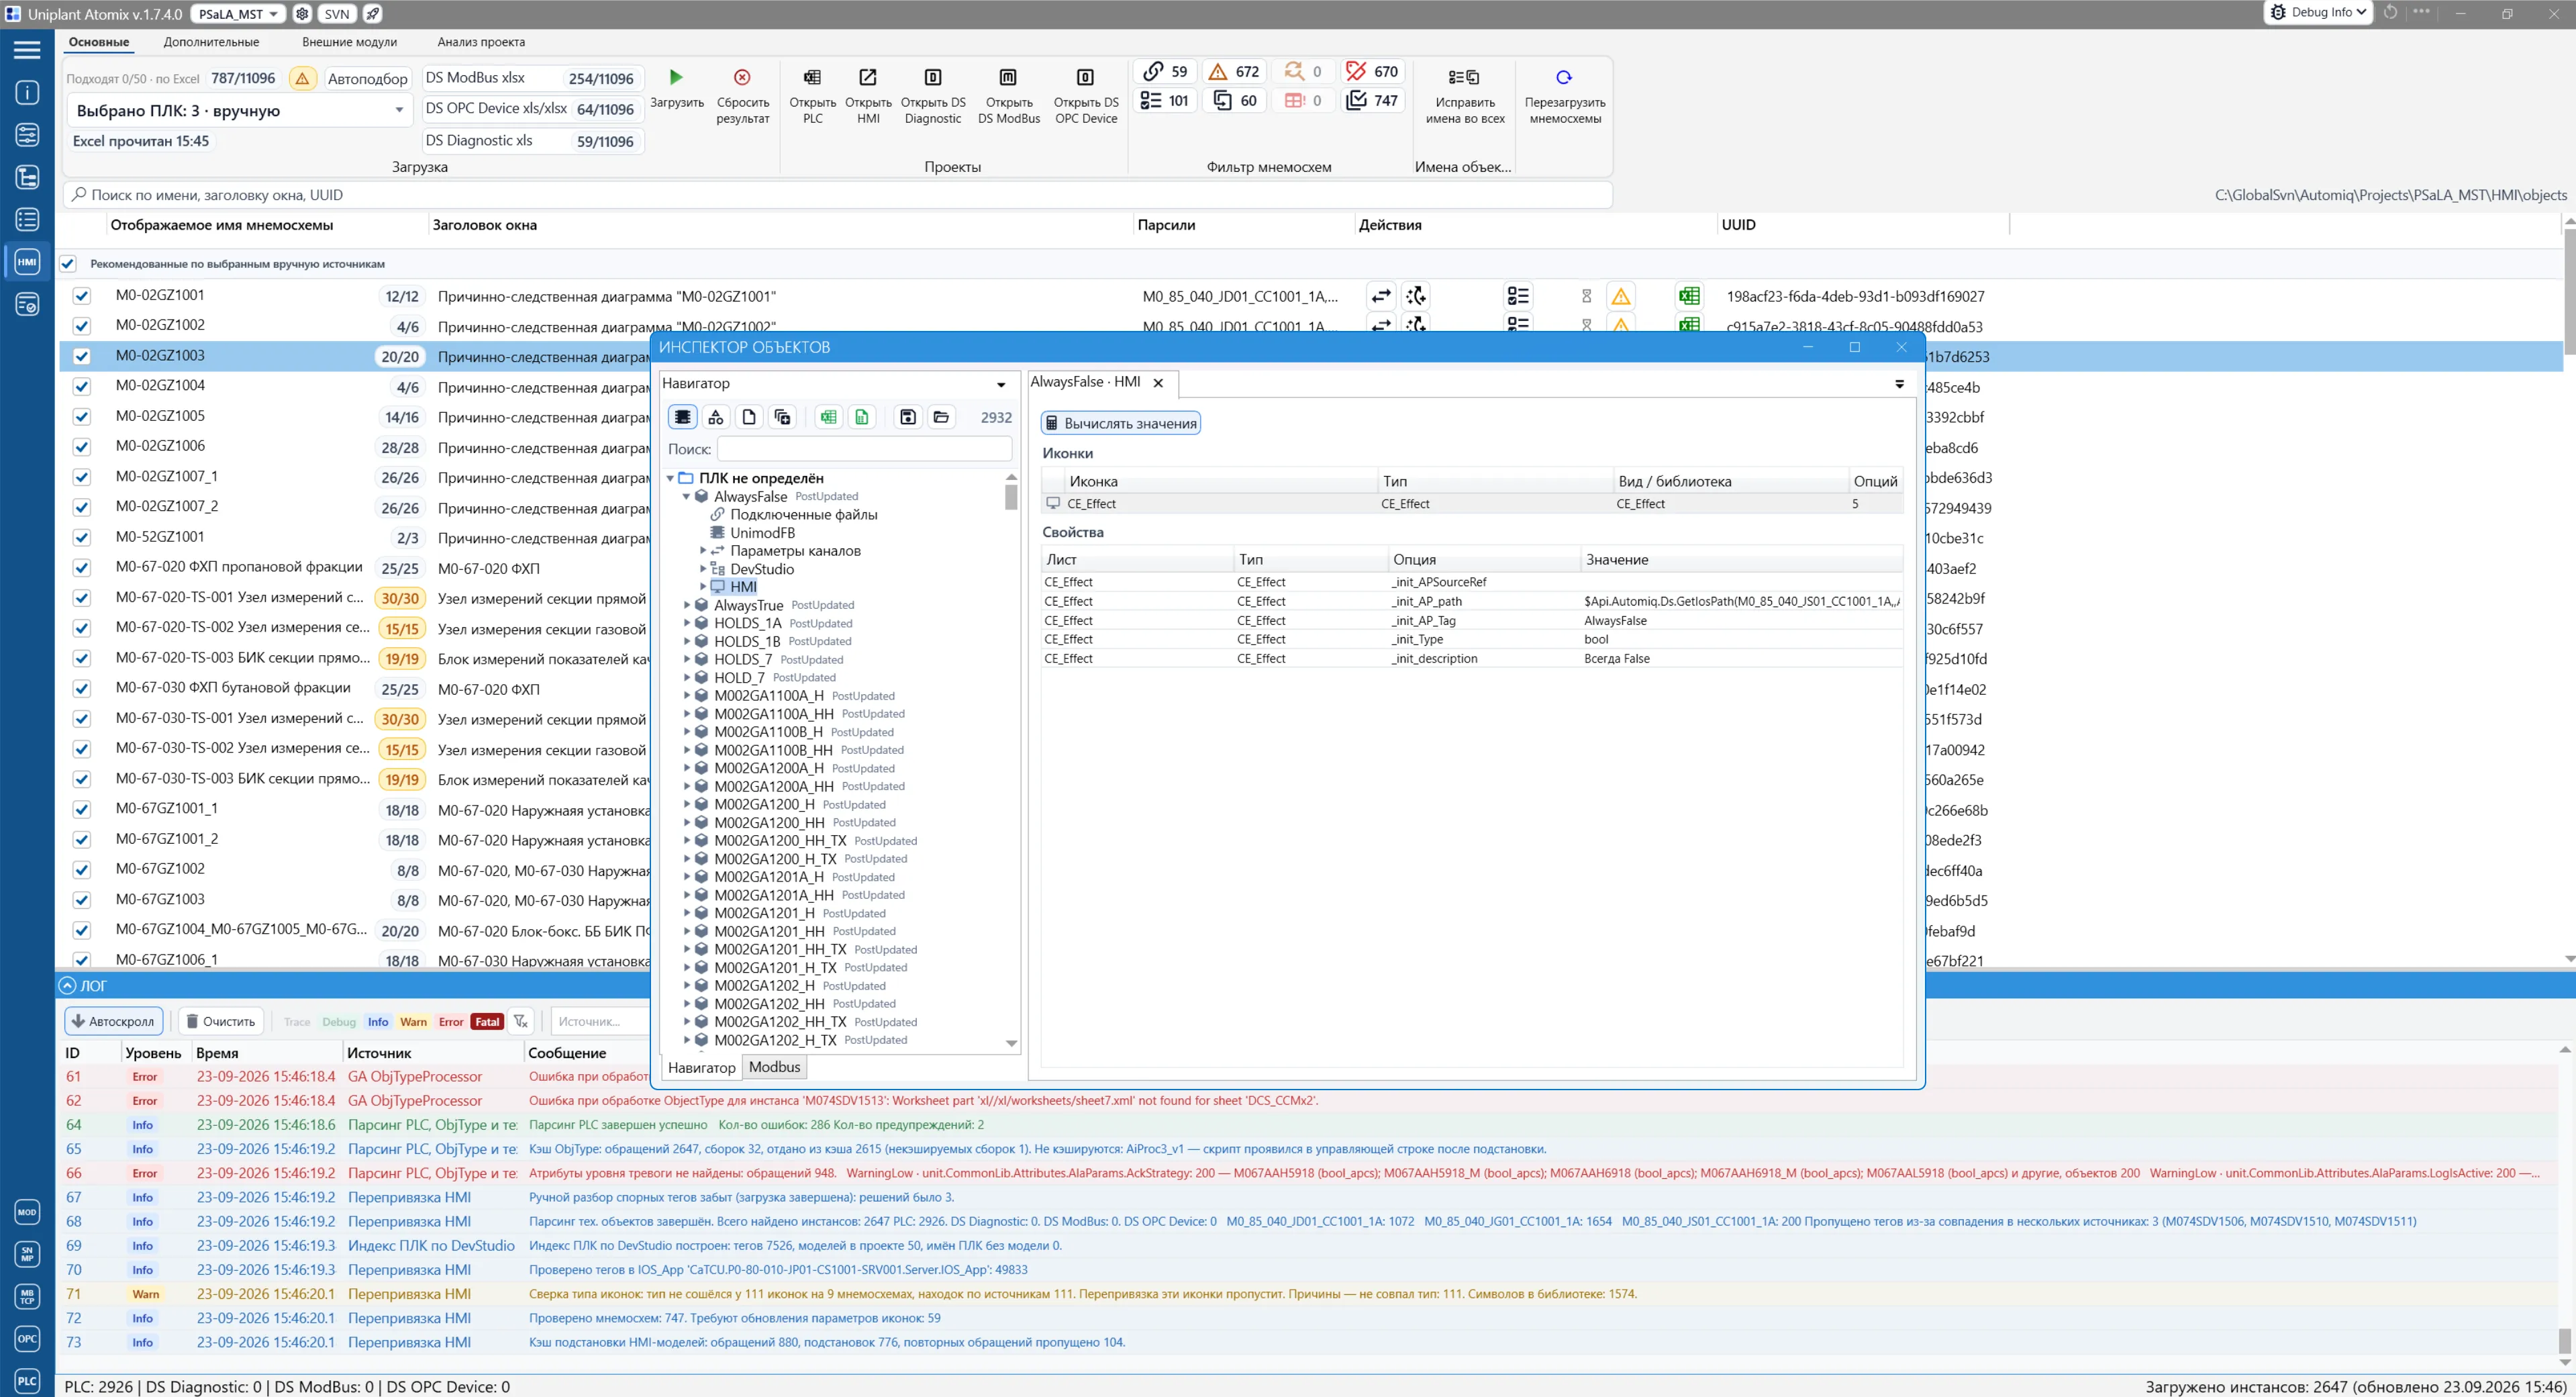Click the chip icon in Navigator toolbar
The image size is (2576, 1397).
coord(682,417)
